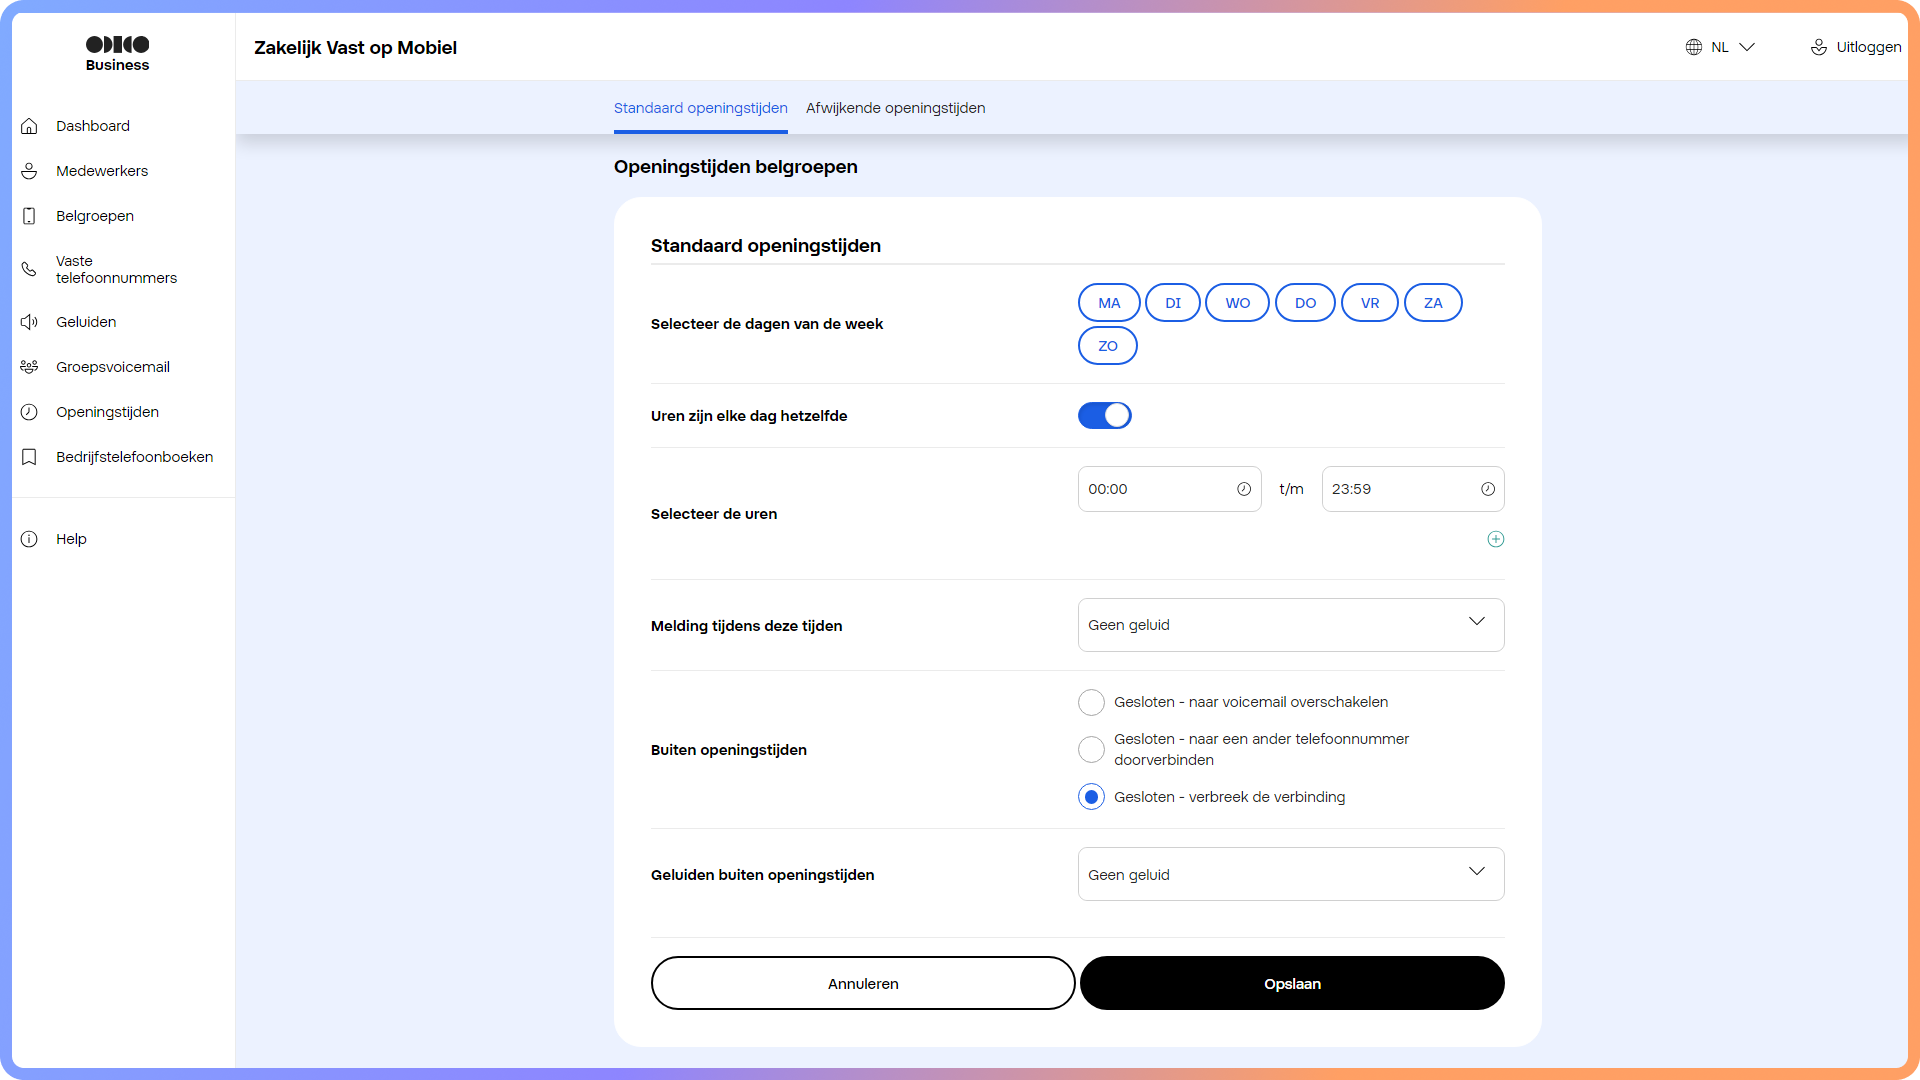
Task: Click the Belgroepen phone icon
Action: tap(29, 216)
